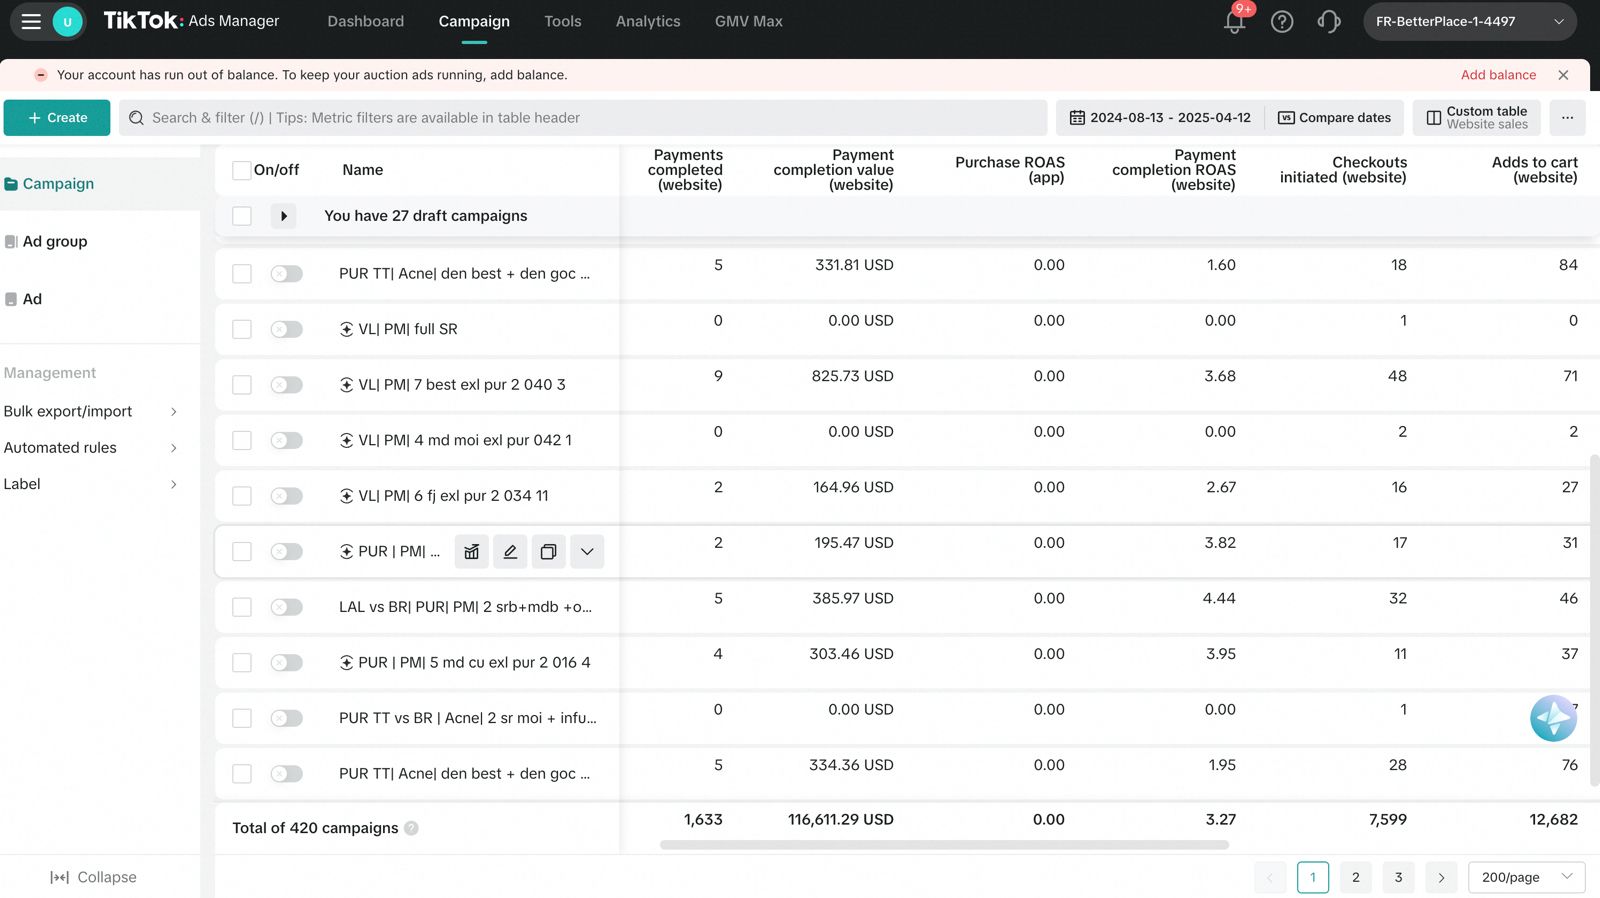Click the floating AI assistant star icon

click(1553, 718)
